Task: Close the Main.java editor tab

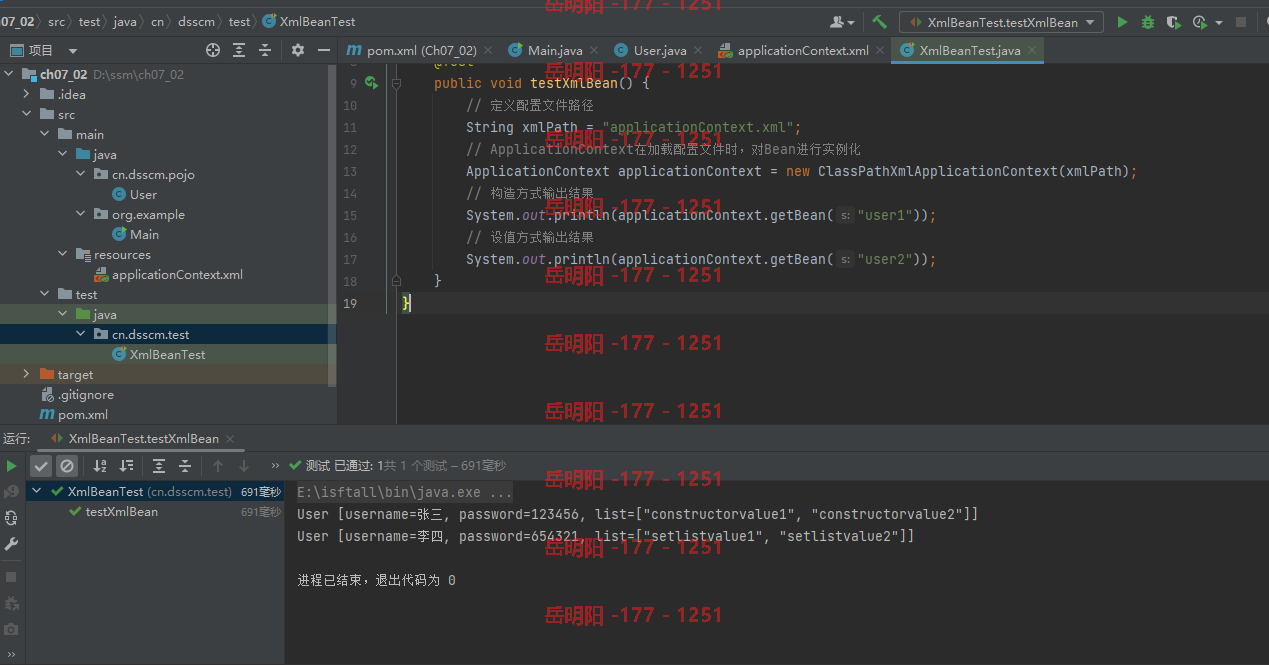Action: [x=593, y=50]
